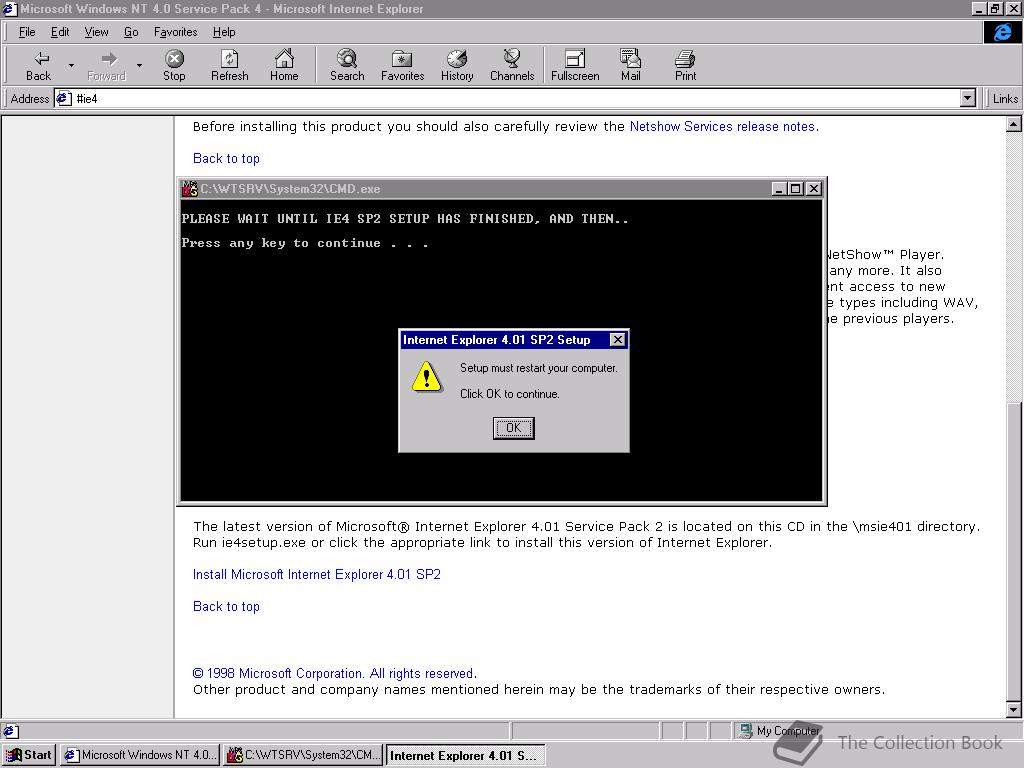The image size is (1024, 768).
Task: Open the Forward history dropdown arrow
Action: (139, 65)
